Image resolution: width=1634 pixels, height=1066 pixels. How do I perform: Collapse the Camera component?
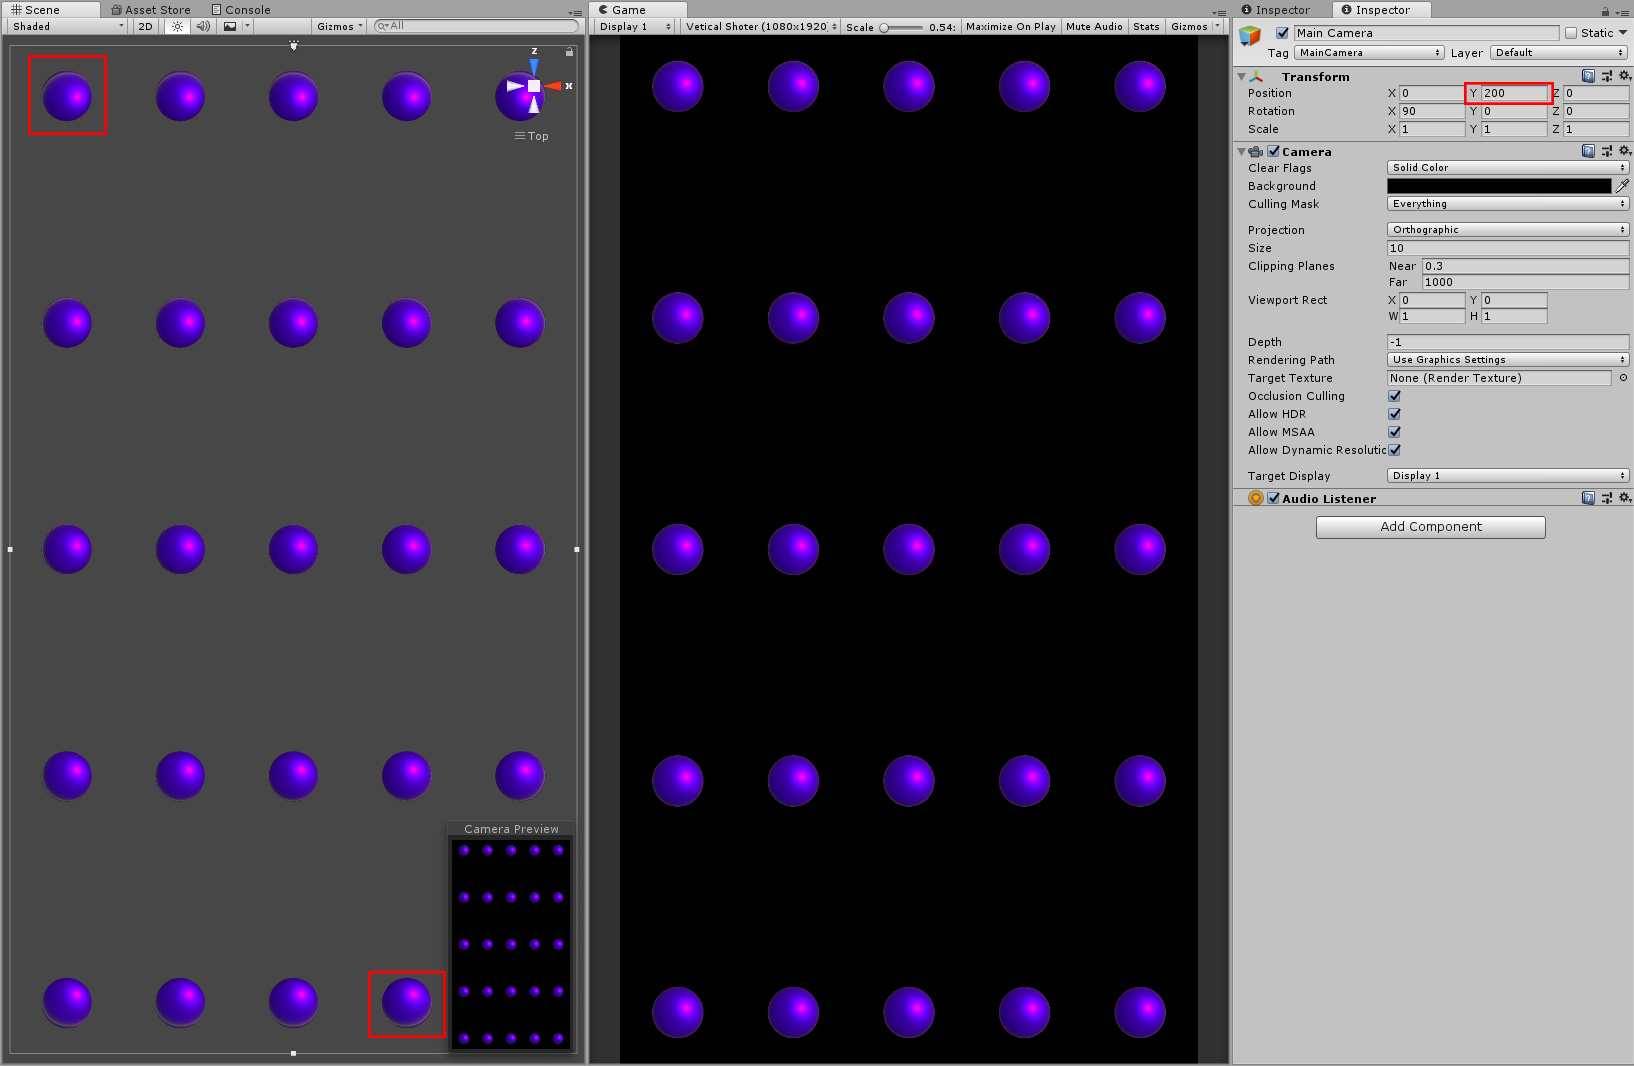tap(1242, 151)
